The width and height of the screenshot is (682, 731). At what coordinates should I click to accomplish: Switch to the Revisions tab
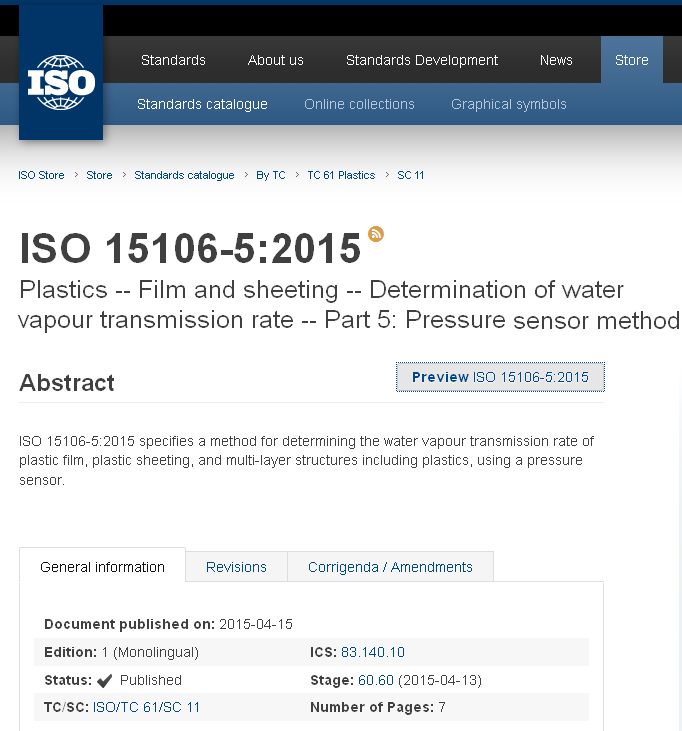coord(236,567)
